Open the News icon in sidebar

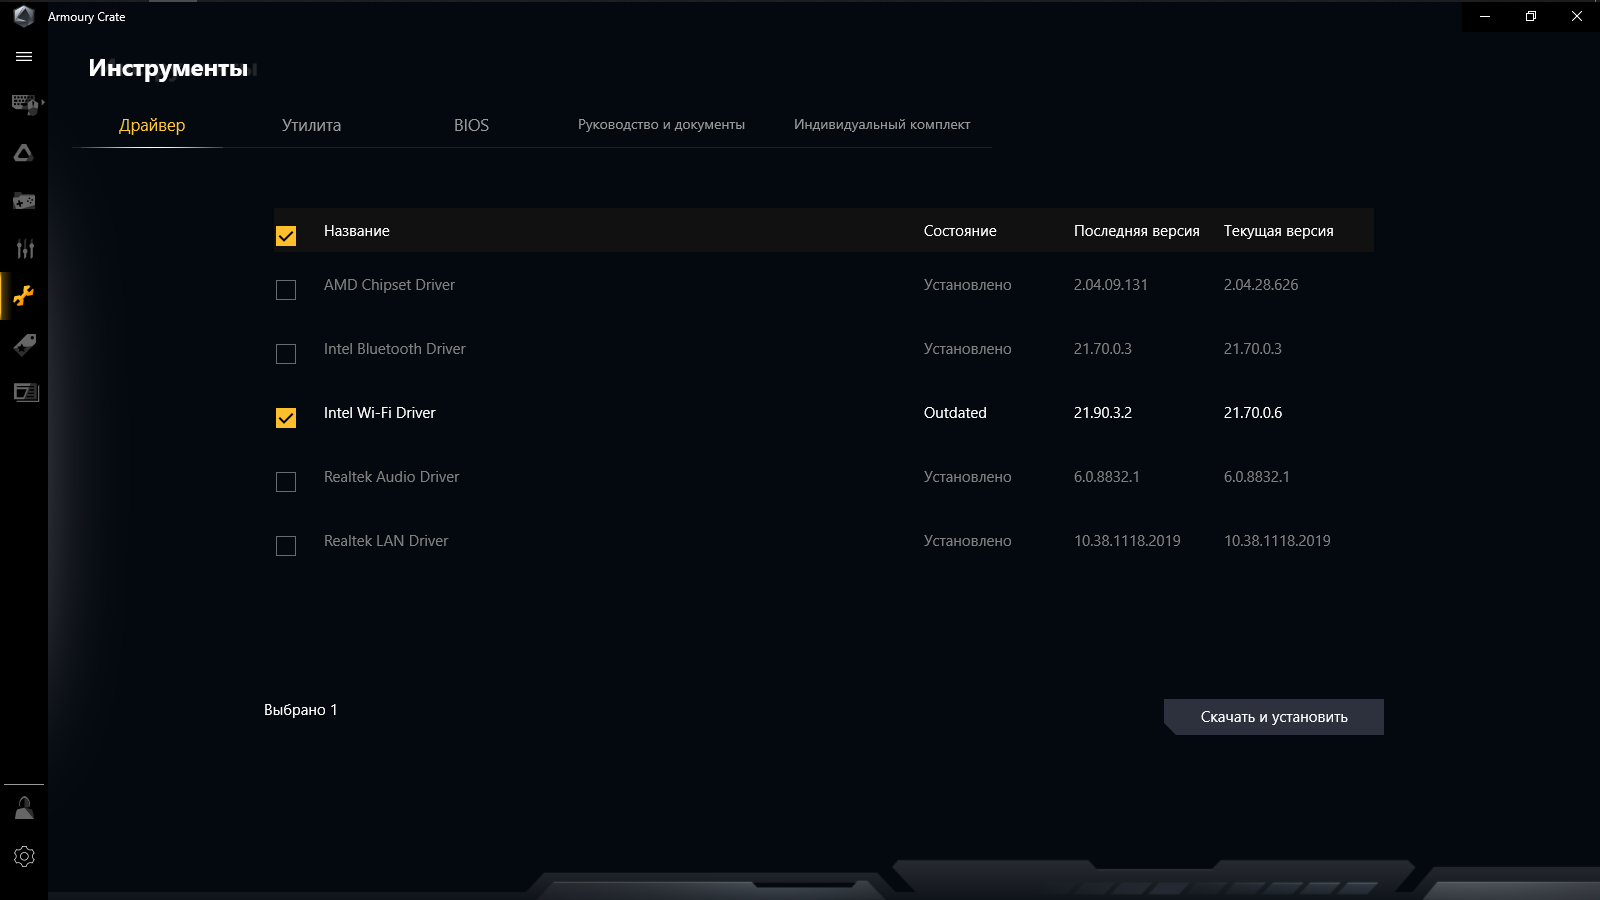(x=24, y=392)
